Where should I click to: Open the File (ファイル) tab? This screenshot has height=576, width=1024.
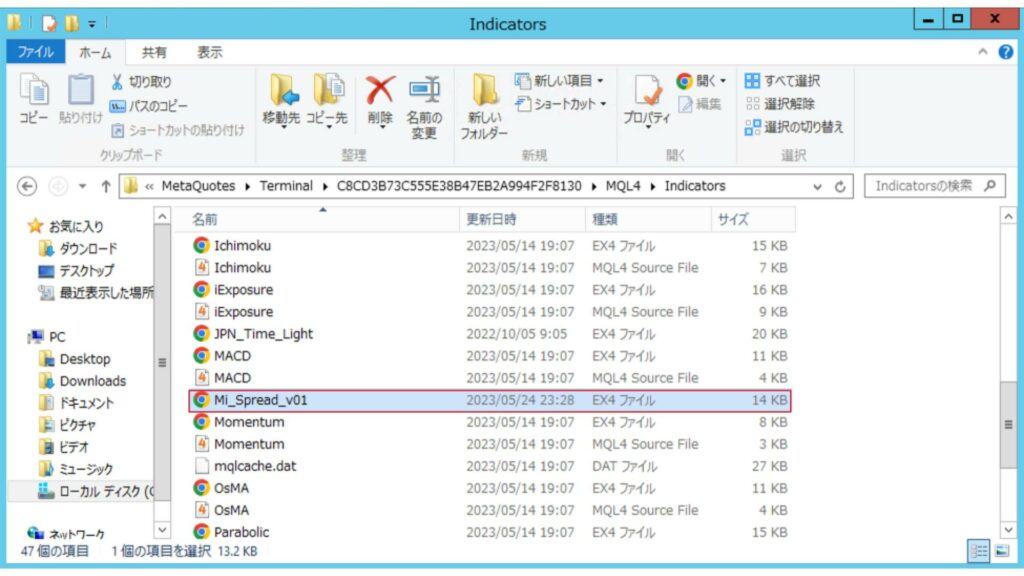(35, 52)
